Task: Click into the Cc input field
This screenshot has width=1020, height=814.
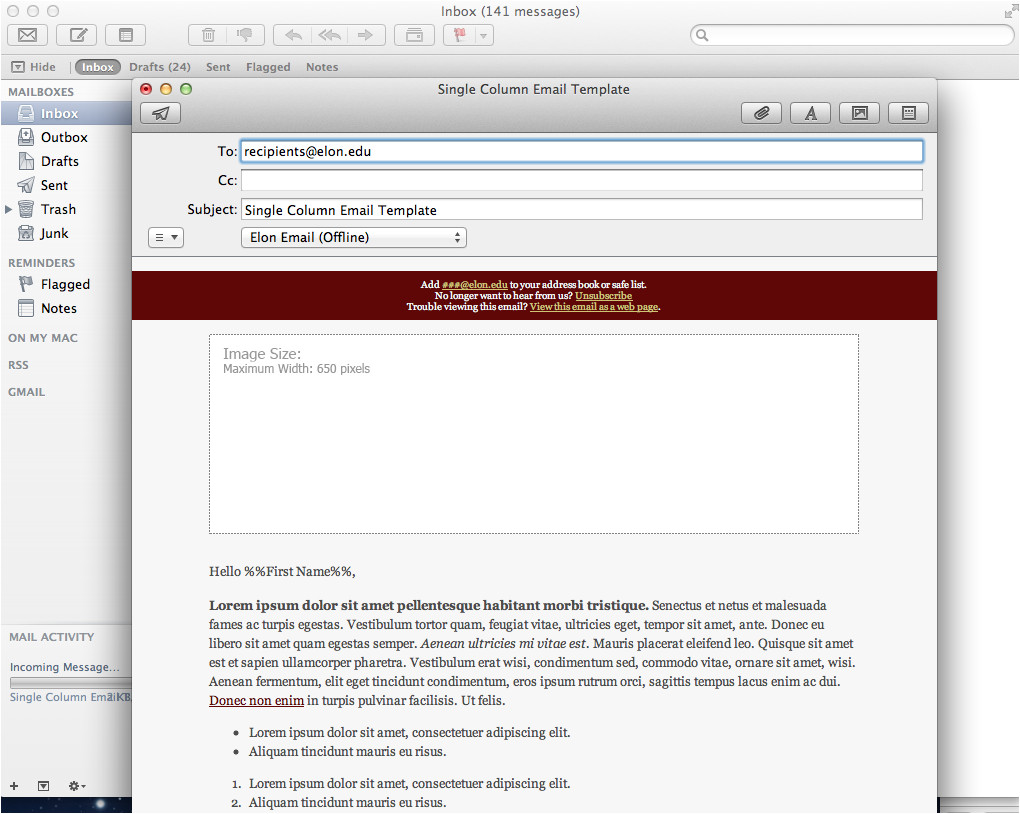Action: [x=581, y=181]
